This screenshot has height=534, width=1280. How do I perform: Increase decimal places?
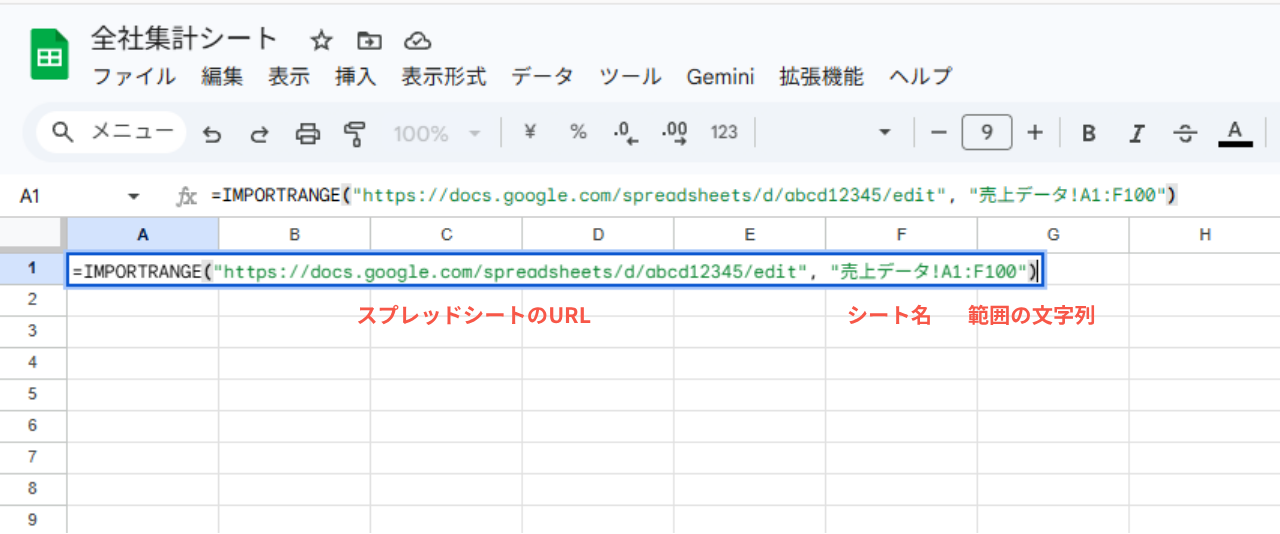675,133
